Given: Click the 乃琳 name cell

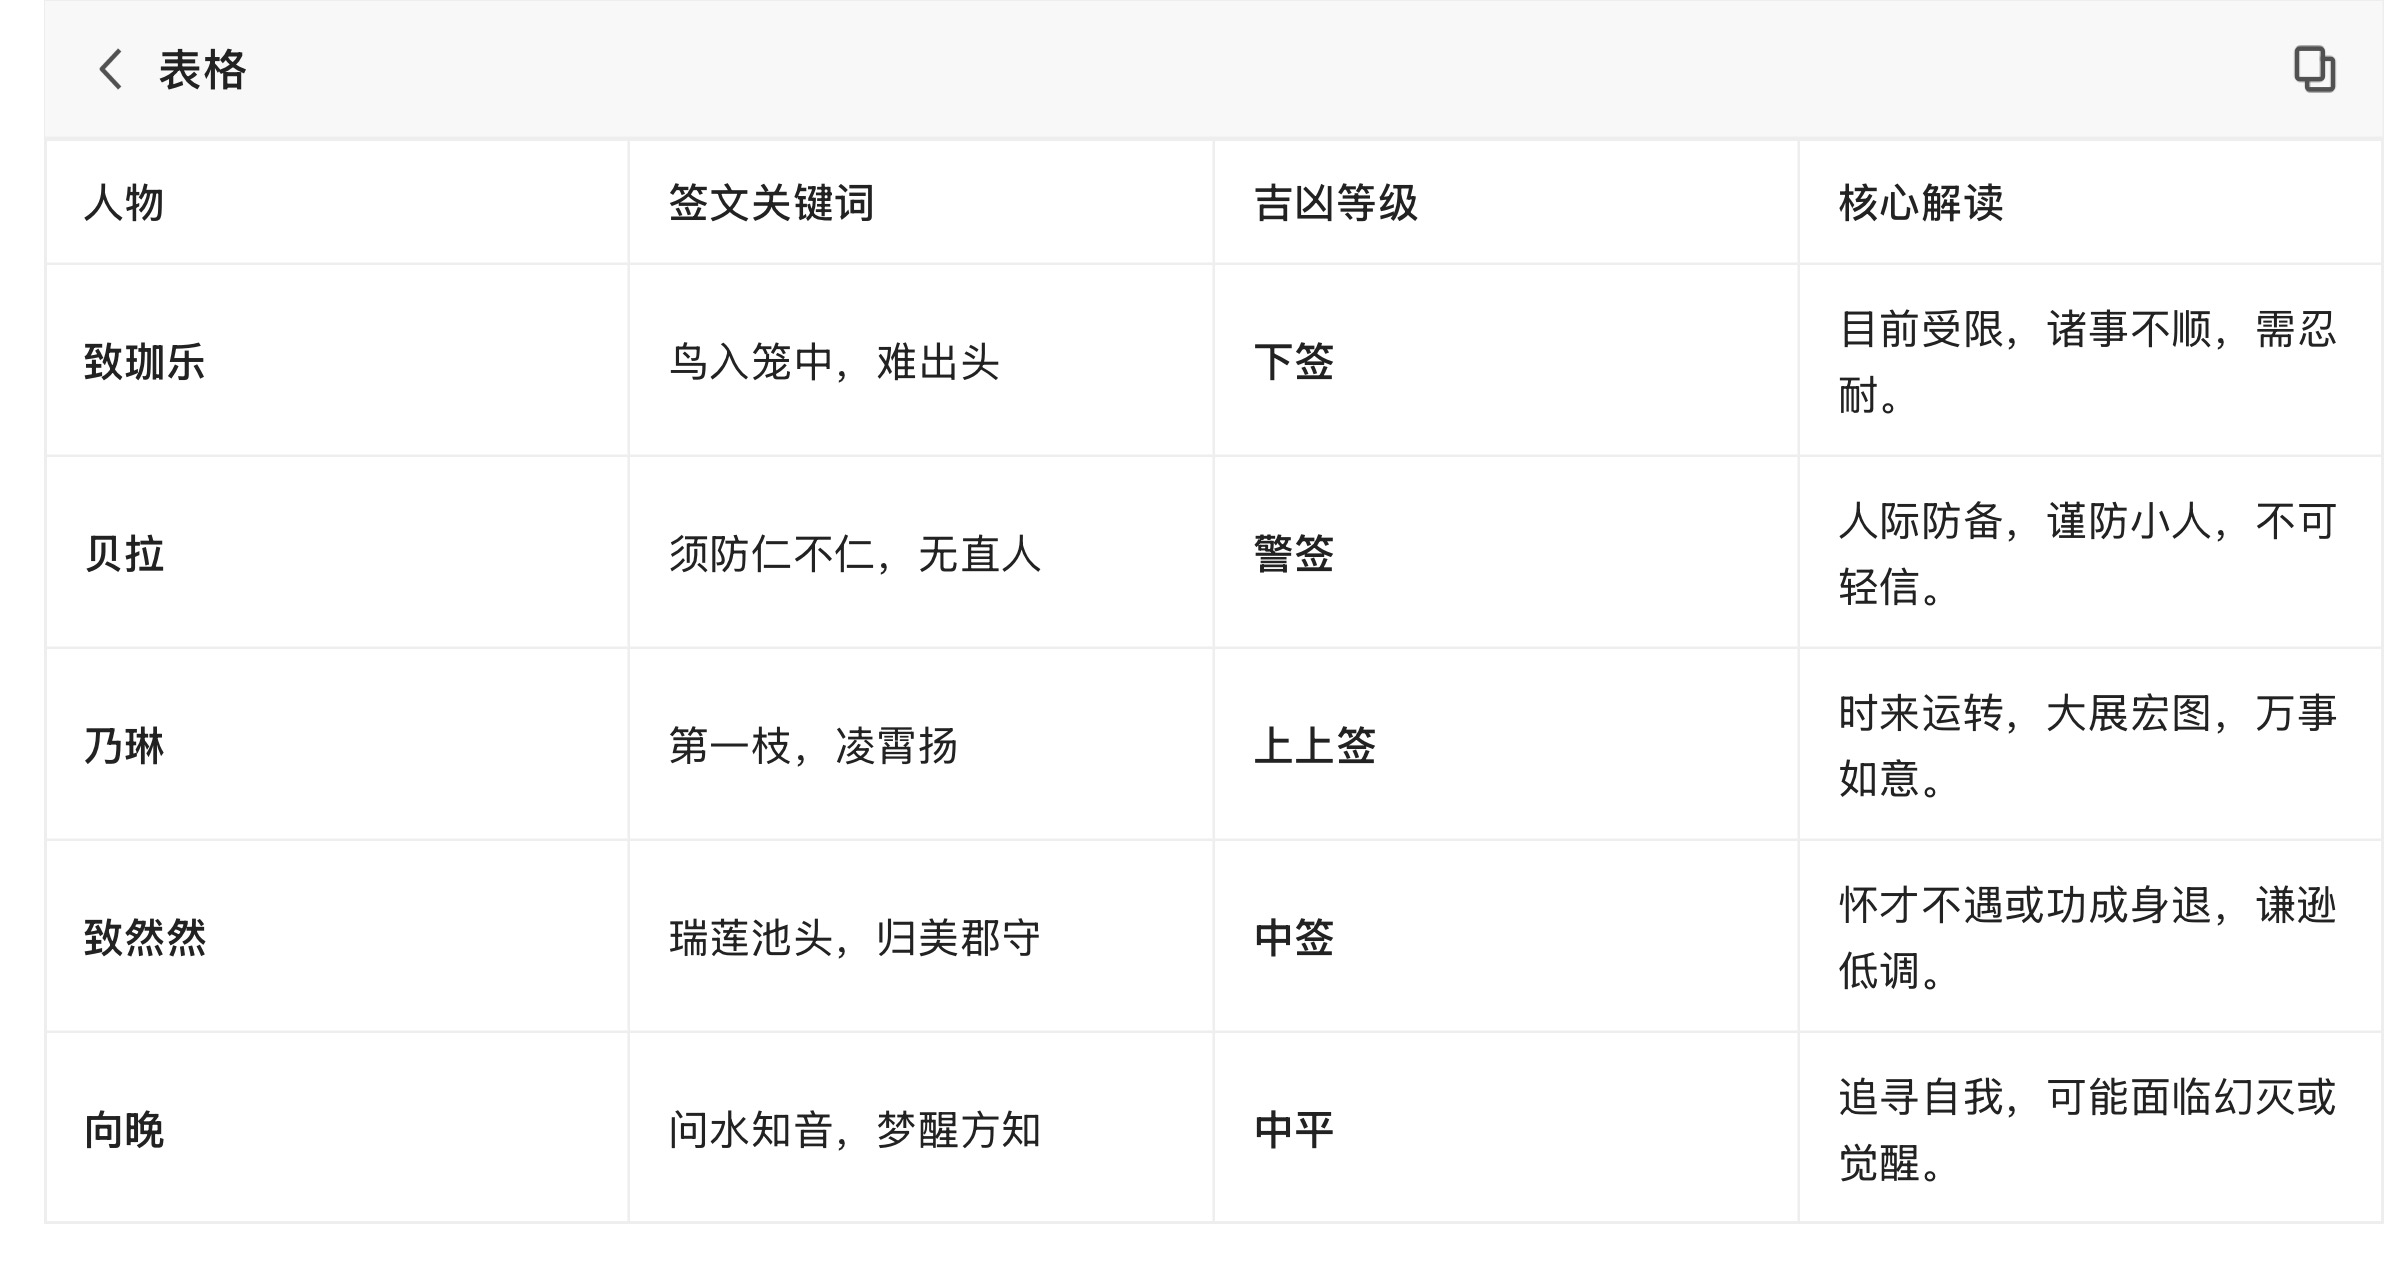Looking at the screenshot, I should pos(124,745).
